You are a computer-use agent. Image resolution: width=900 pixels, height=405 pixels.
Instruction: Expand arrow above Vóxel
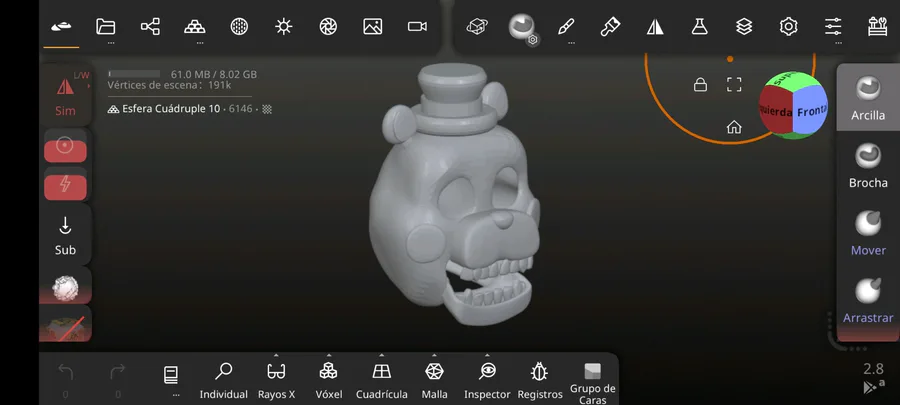click(x=328, y=355)
